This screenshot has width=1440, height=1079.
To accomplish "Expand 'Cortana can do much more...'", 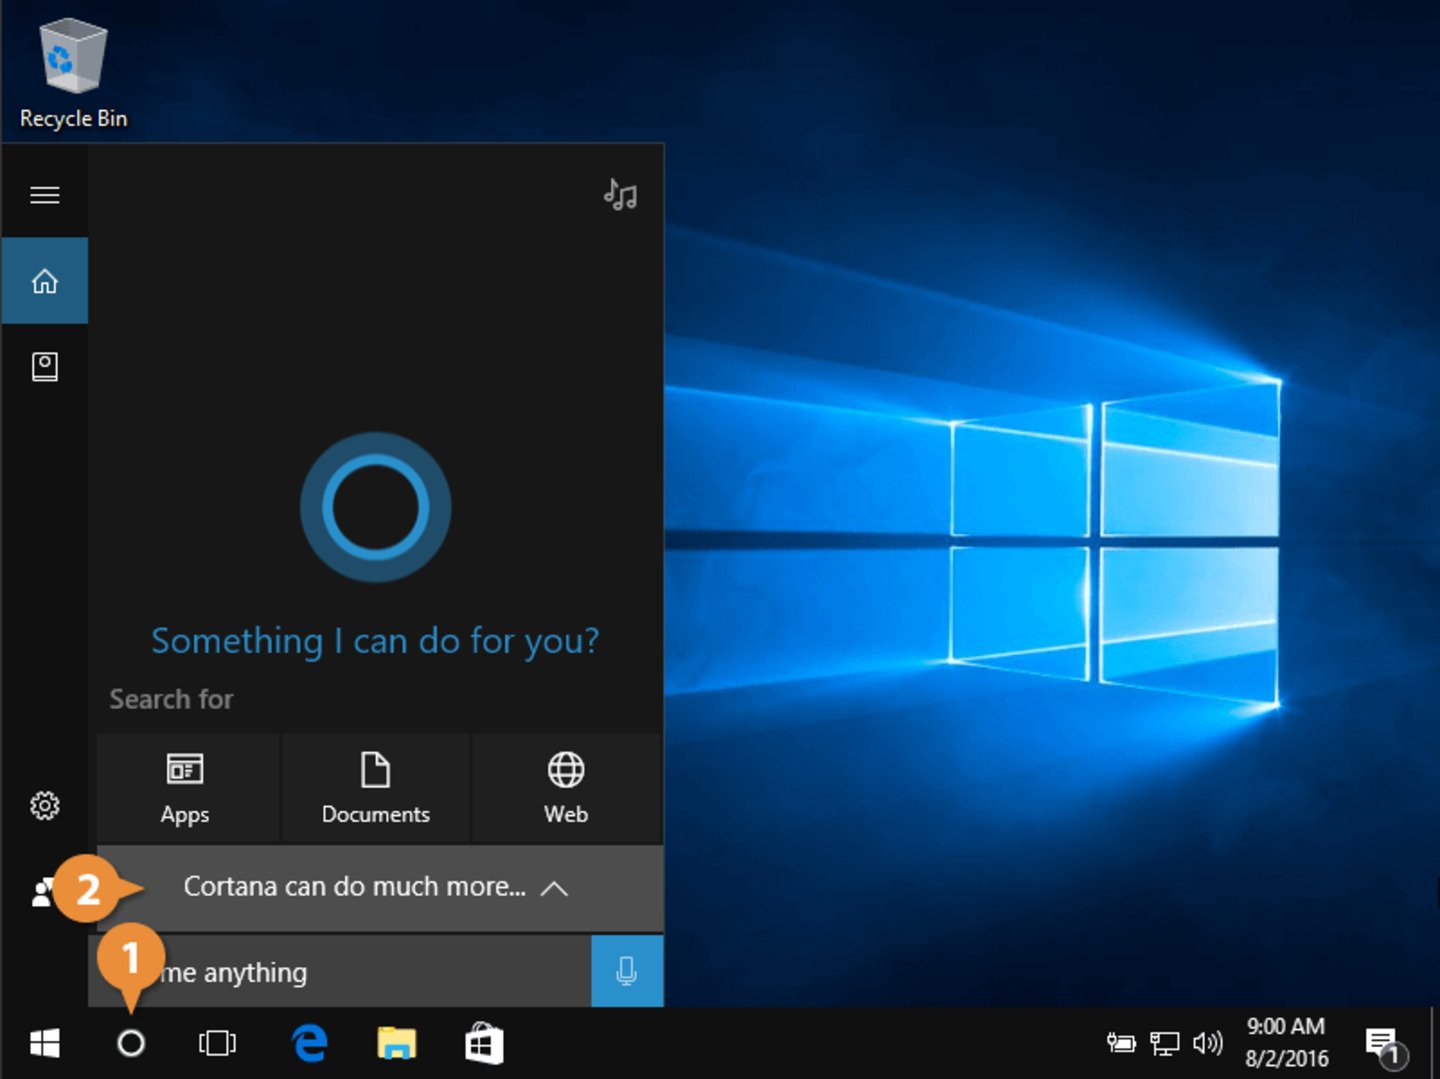I will pyautogui.click(x=380, y=888).
